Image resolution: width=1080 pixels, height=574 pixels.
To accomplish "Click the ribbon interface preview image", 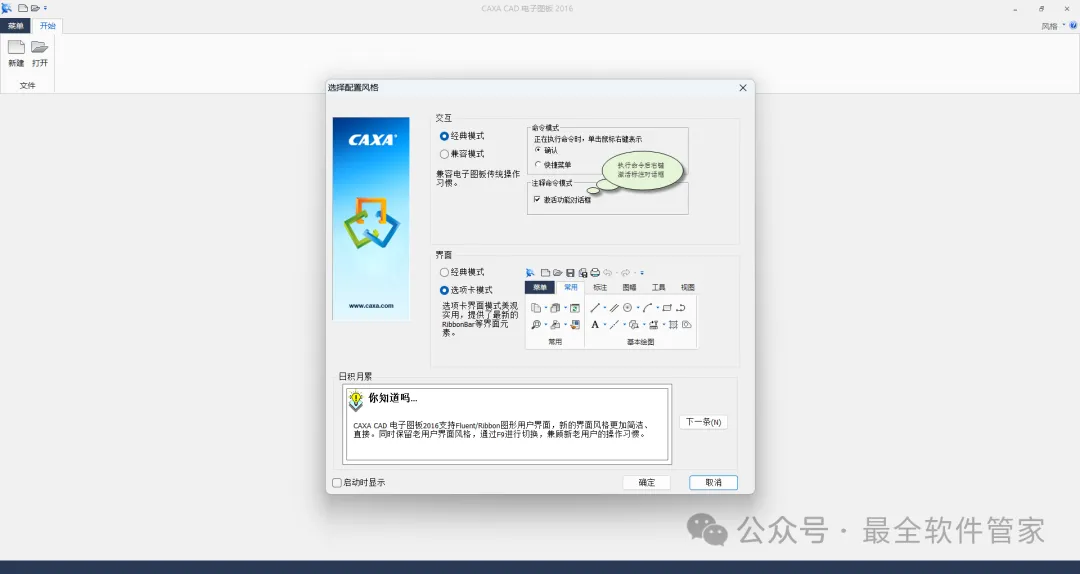I will 611,308.
